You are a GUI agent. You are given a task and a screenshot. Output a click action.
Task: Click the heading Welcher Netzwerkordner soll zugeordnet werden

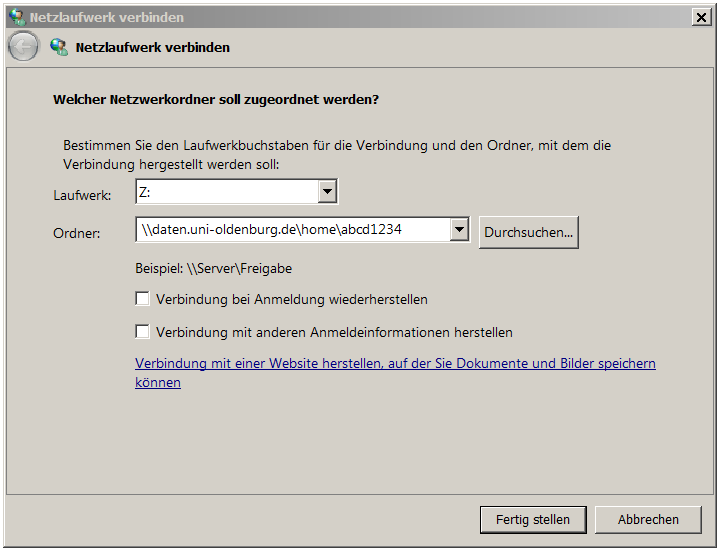[x=216, y=100]
